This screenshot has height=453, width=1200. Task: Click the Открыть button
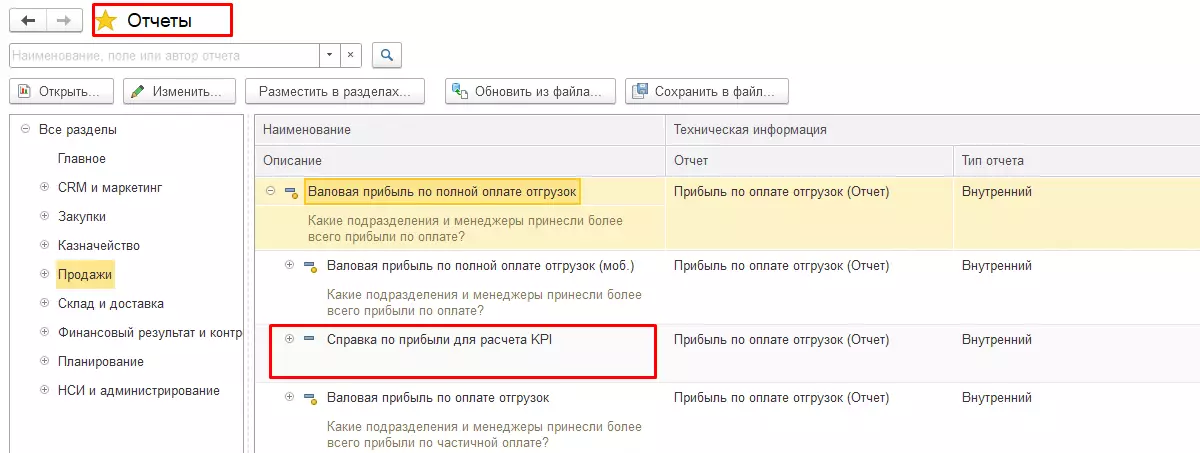point(61,91)
